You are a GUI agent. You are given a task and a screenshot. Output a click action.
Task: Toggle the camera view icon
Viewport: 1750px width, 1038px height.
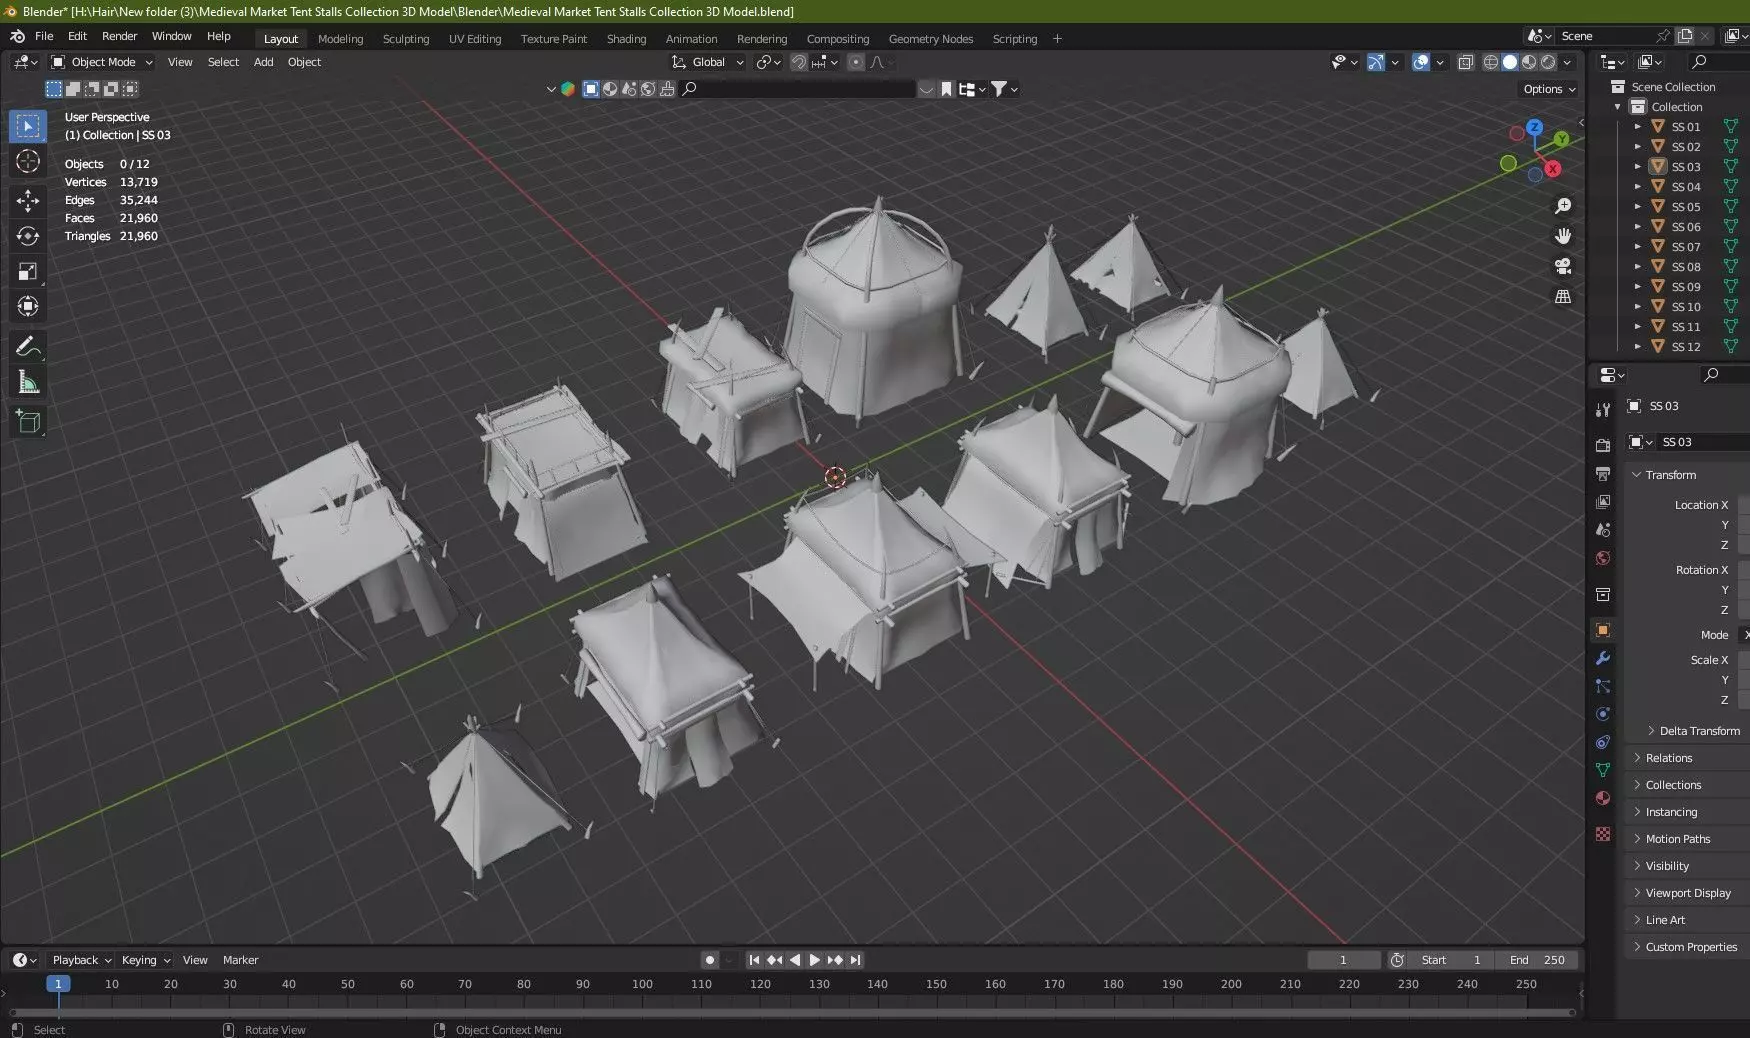pos(1563,266)
